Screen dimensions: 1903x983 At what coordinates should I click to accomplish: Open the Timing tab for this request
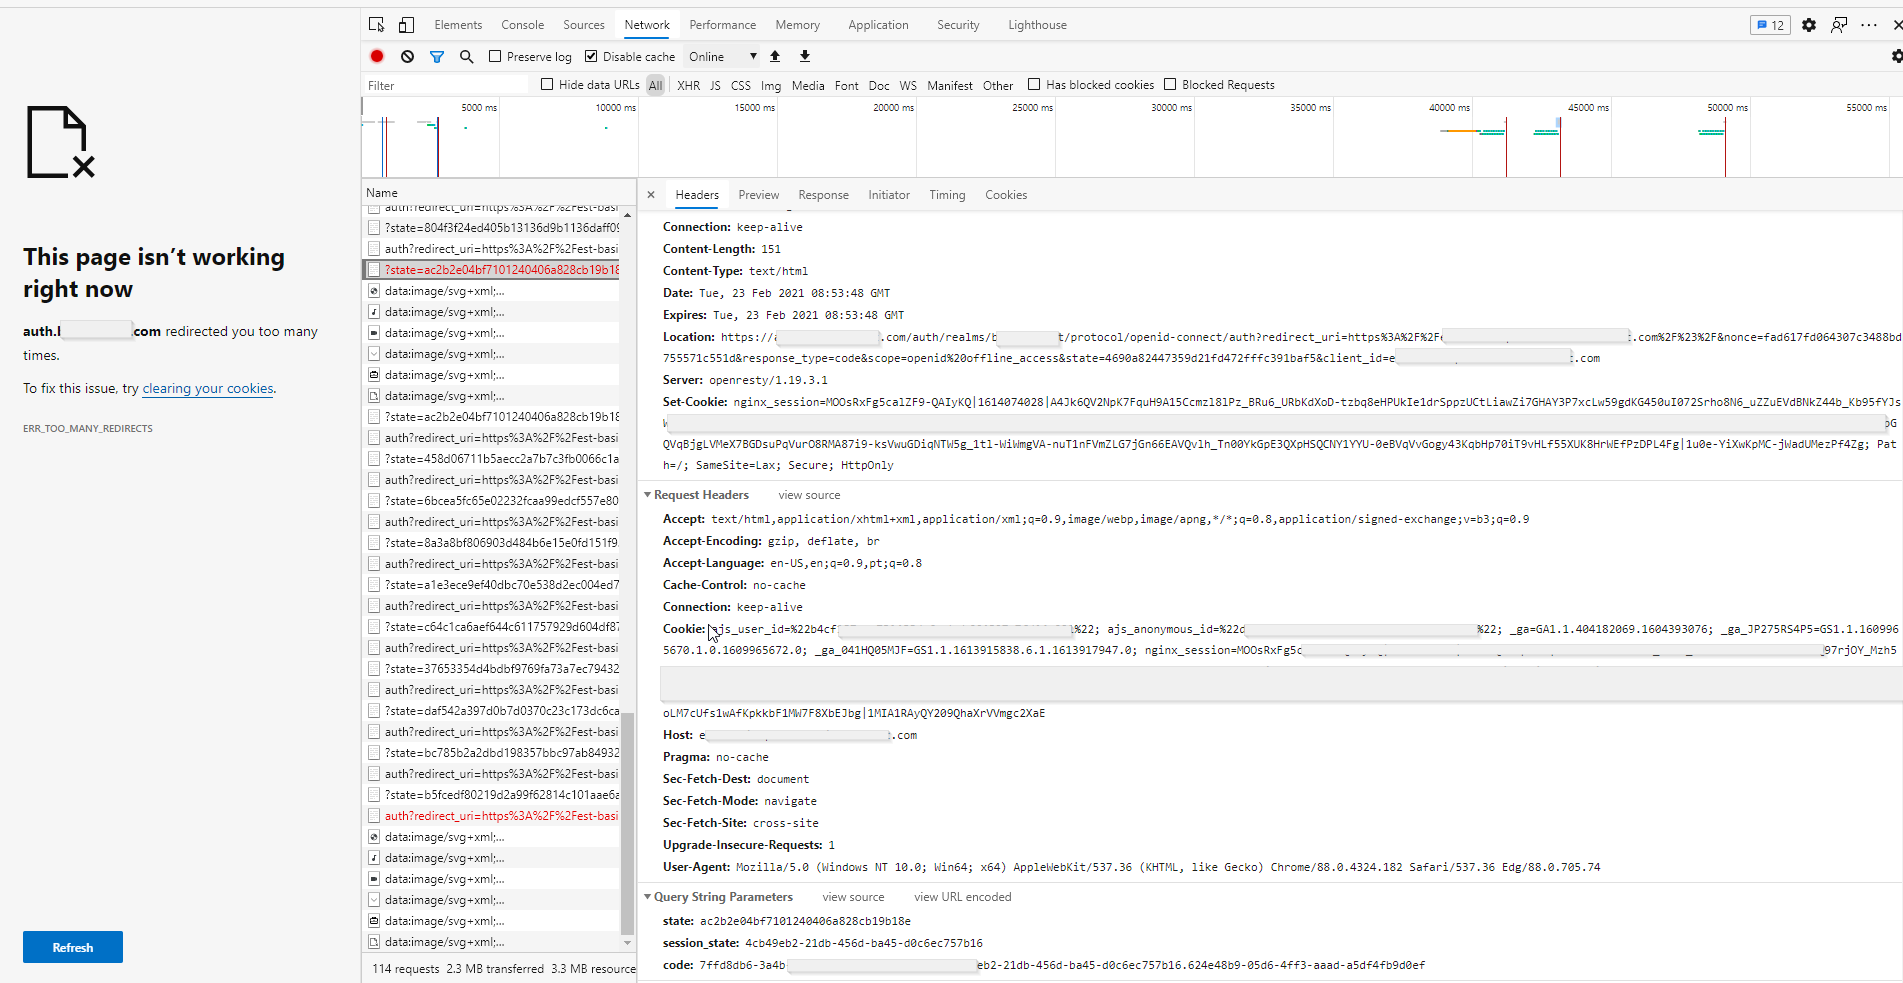coord(947,194)
